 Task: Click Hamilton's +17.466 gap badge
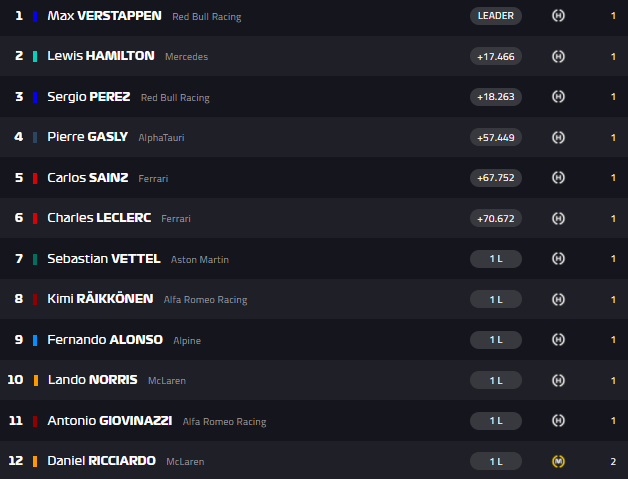click(495, 56)
